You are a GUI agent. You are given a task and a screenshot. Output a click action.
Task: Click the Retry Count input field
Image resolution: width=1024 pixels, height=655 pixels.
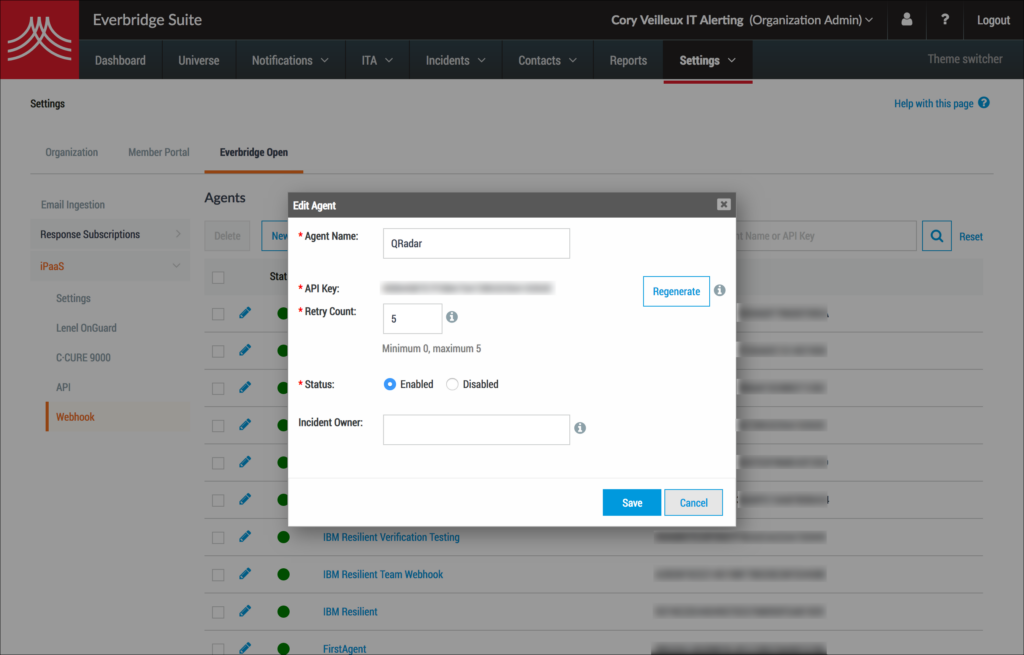click(x=412, y=319)
